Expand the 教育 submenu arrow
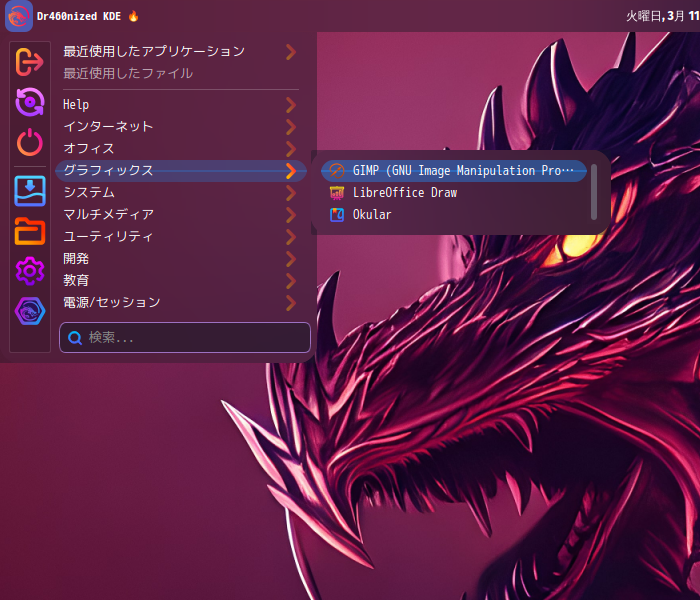The width and height of the screenshot is (700, 600). pyautogui.click(x=291, y=280)
